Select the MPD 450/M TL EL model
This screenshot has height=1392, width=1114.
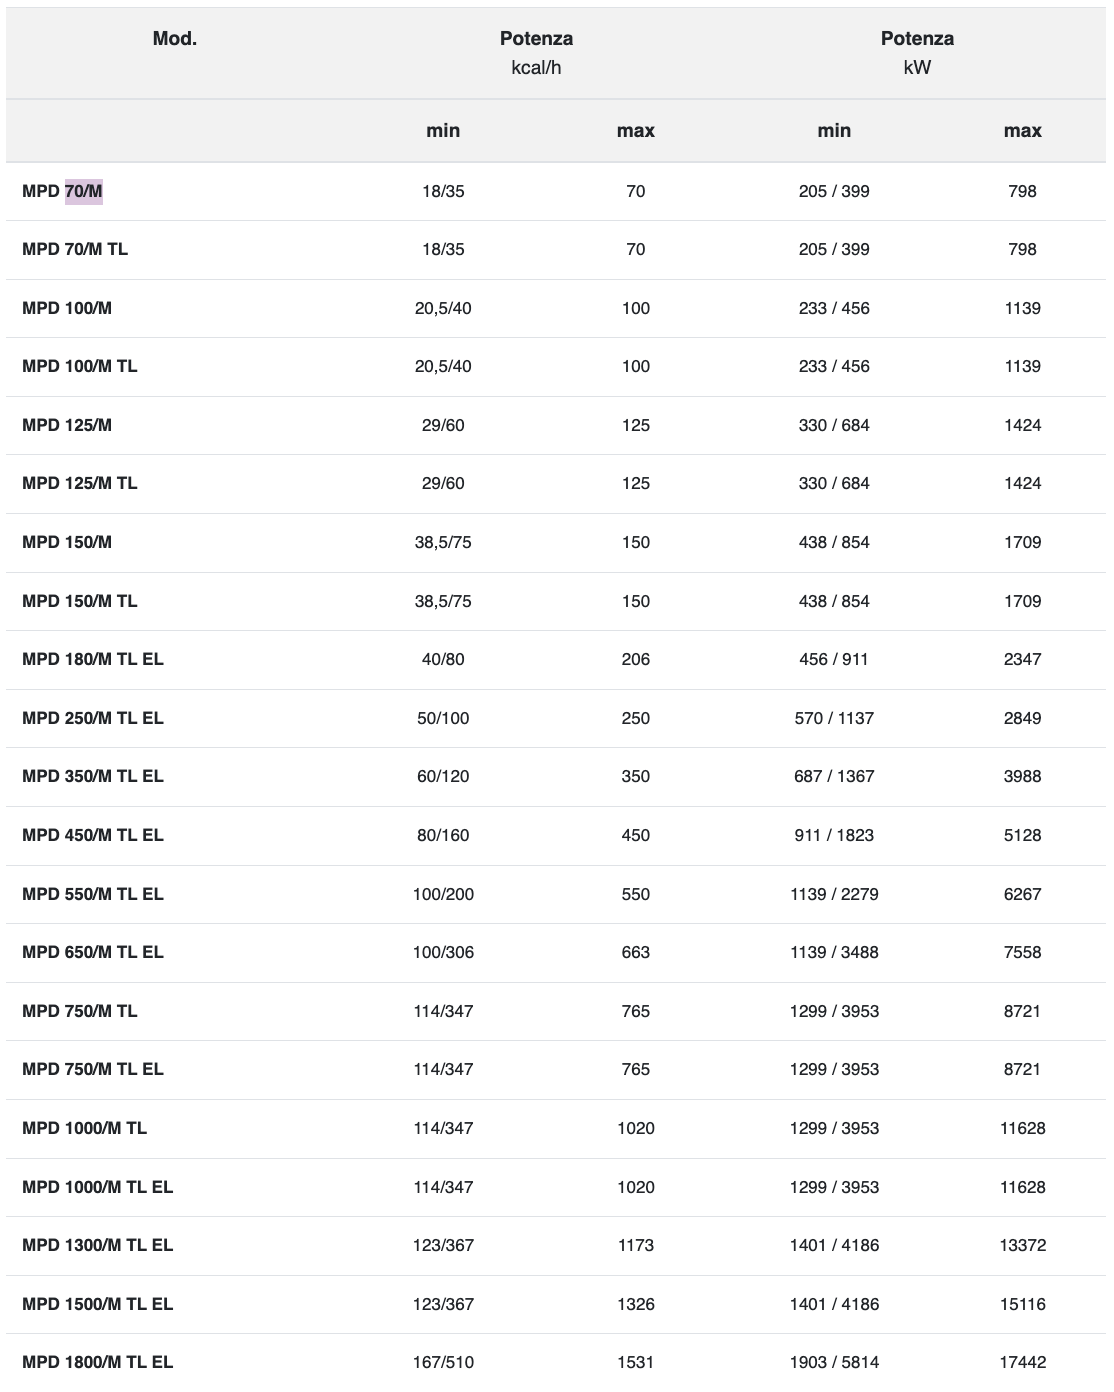(93, 835)
